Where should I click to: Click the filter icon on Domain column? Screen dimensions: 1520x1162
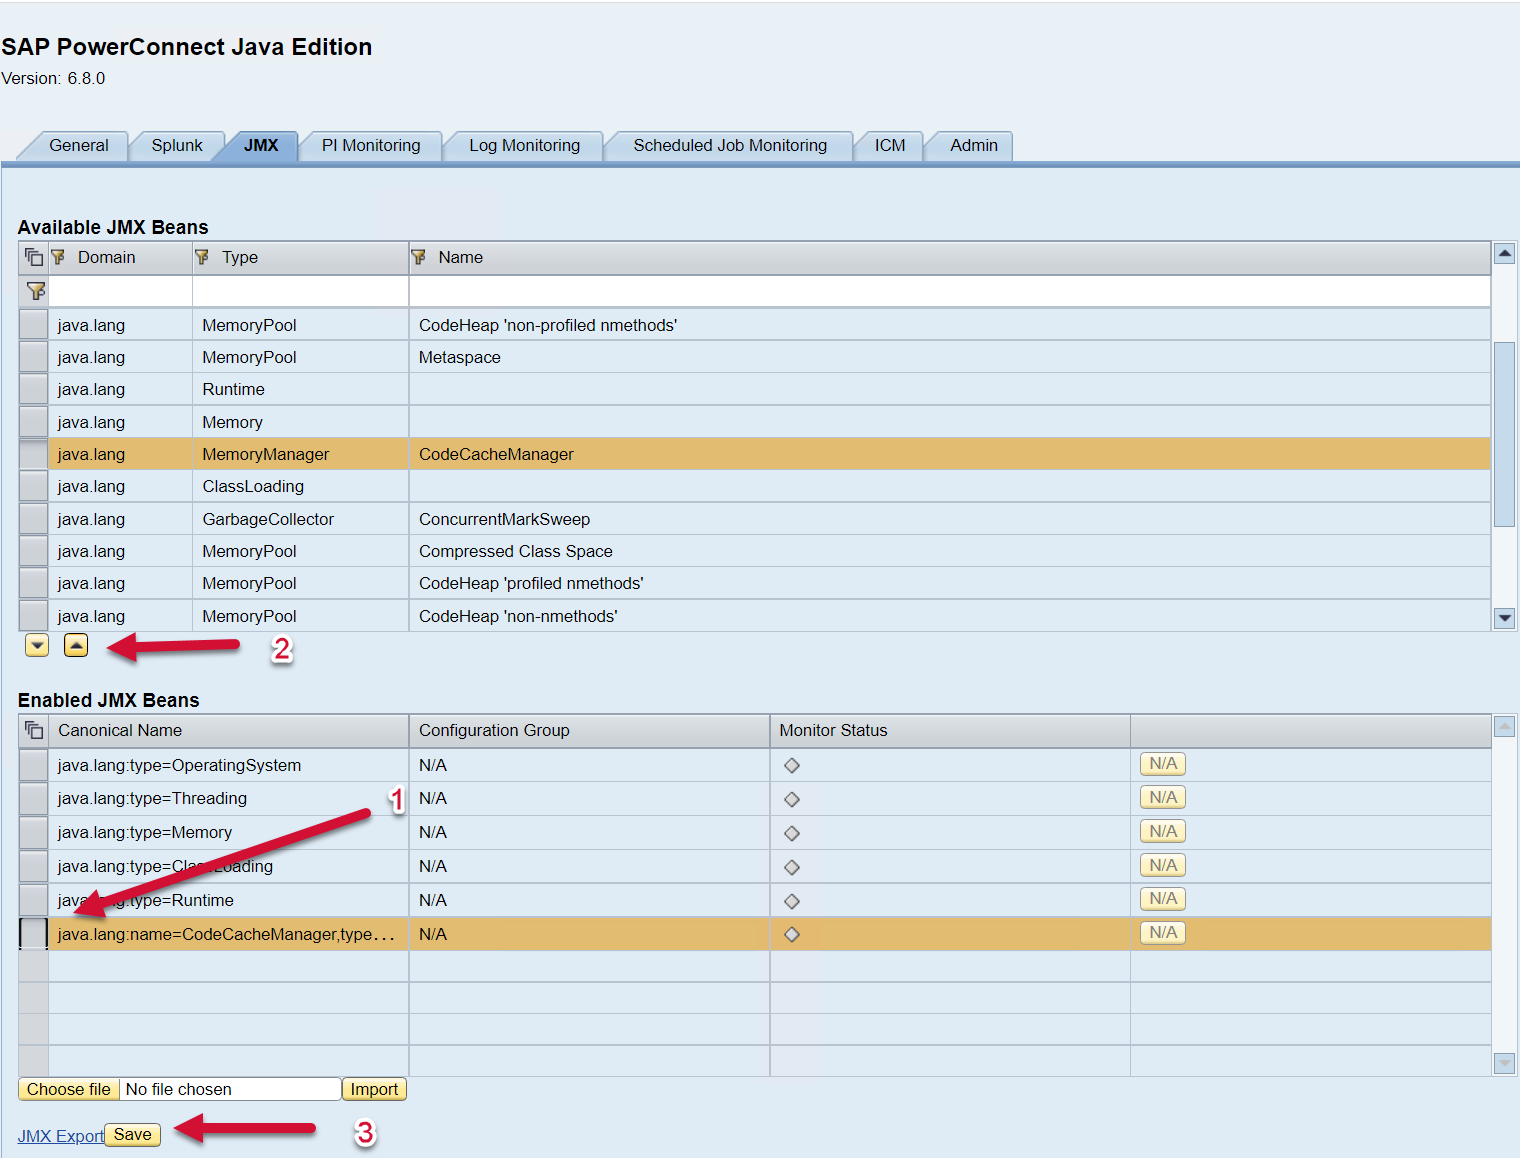[x=58, y=257]
